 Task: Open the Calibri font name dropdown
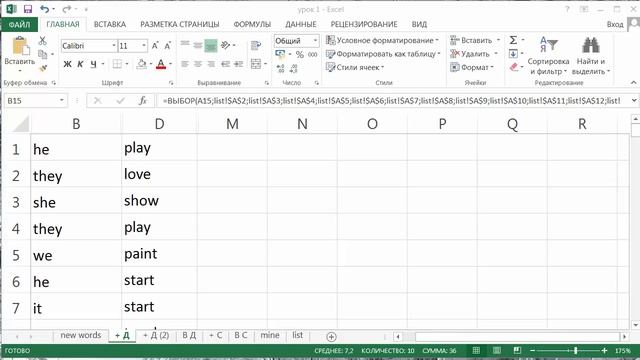click(114, 46)
